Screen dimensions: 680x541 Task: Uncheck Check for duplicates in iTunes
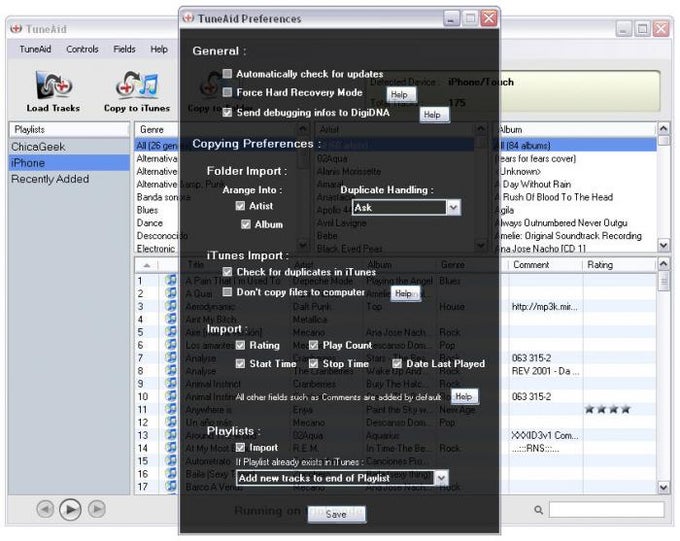pos(227,272)
